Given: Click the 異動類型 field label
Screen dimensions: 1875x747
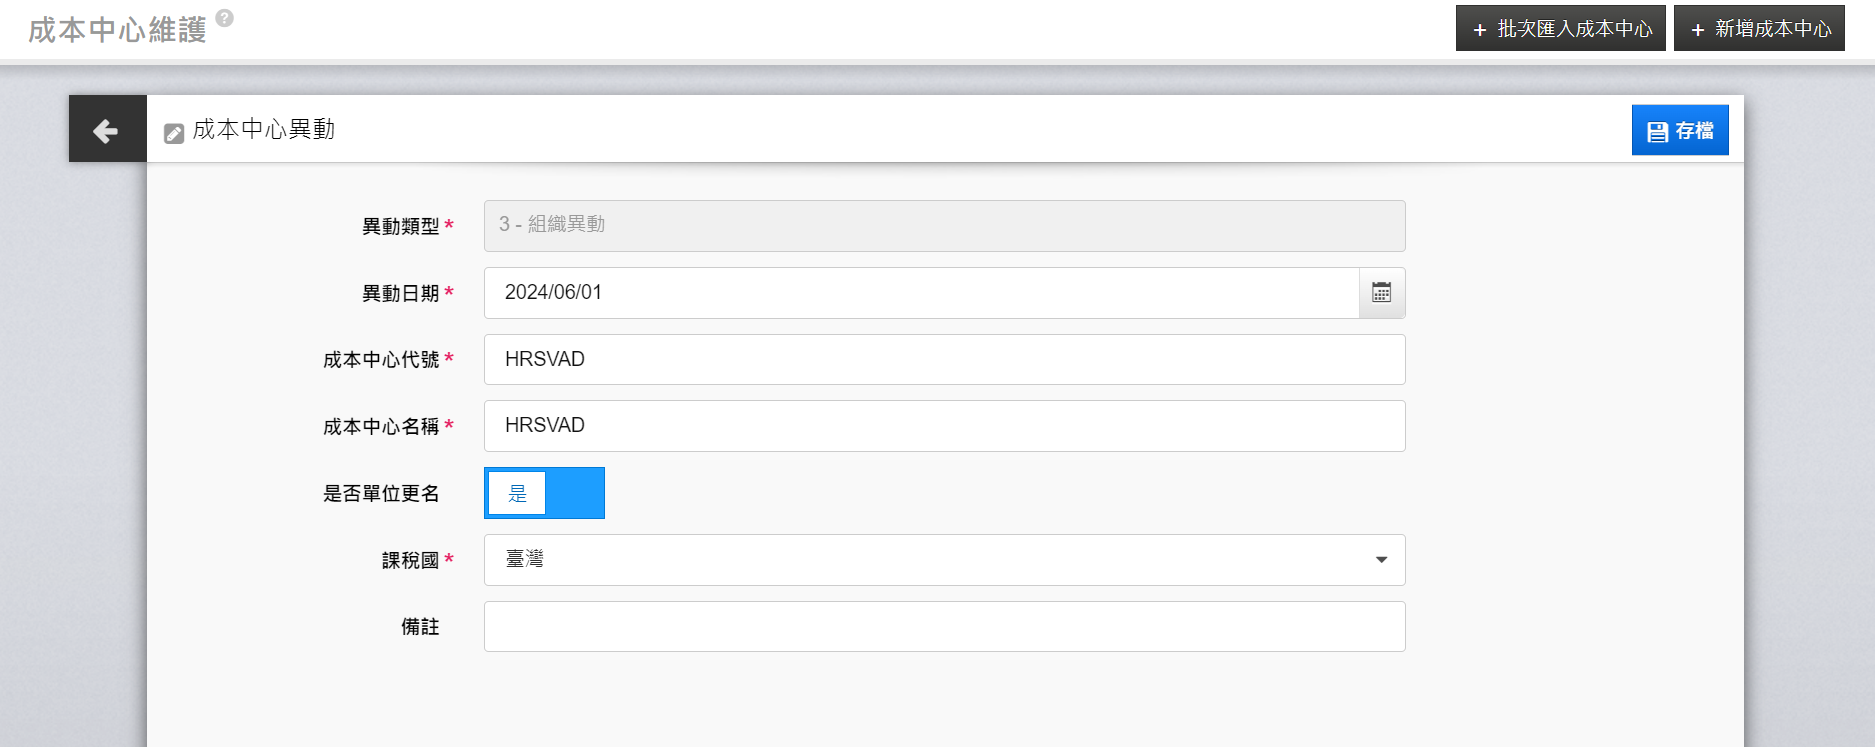Looking at the screenshot, I should pos(400,227).
